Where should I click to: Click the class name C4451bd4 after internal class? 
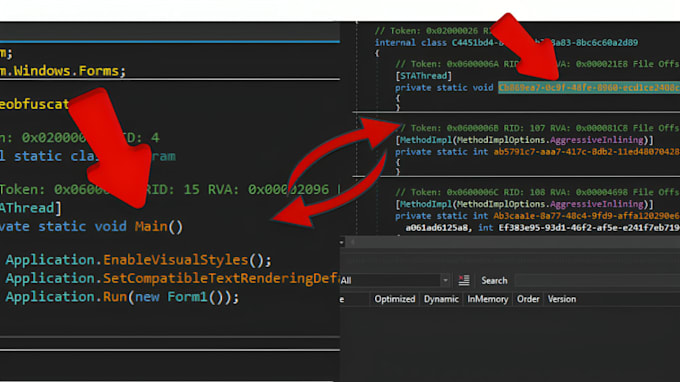pos(545,42)
